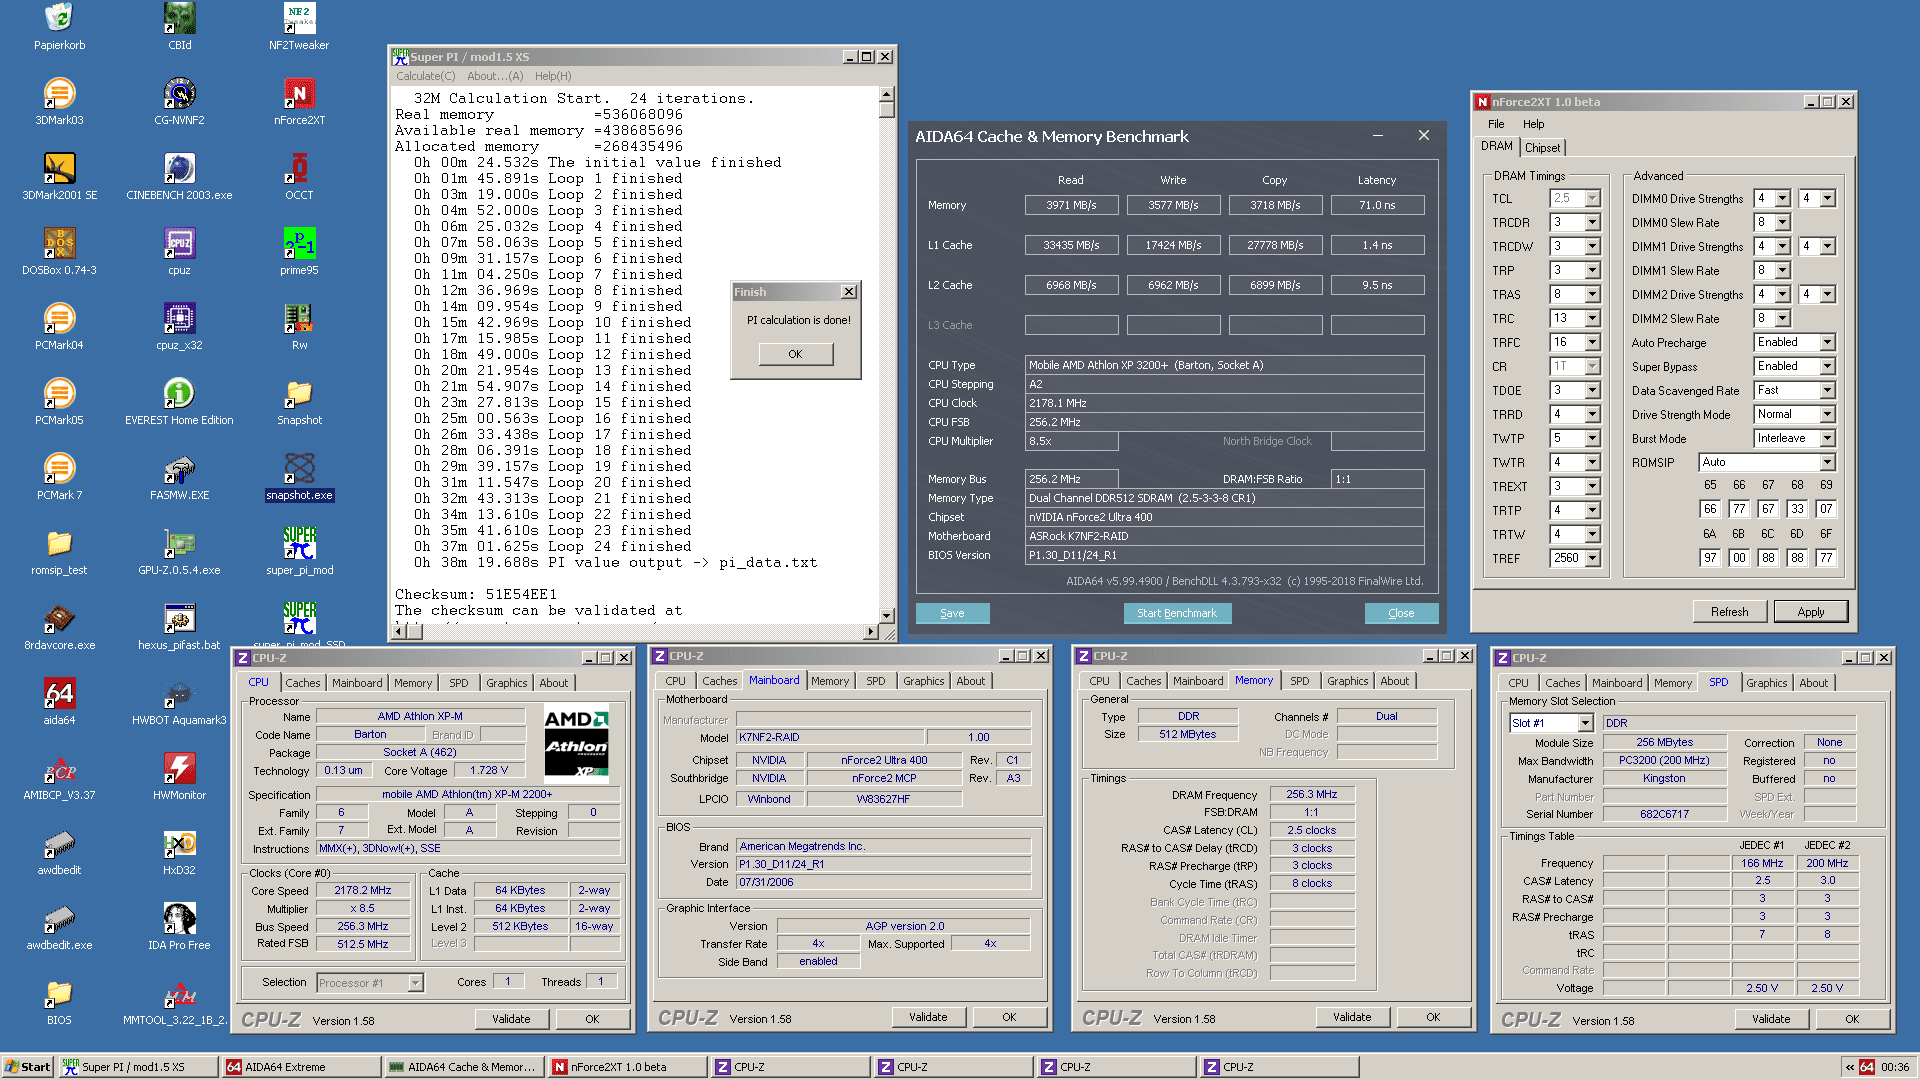Expand the TRAS dropdown in nForce2XT
1920x1080 pixels.
(x=1593, y=294)
